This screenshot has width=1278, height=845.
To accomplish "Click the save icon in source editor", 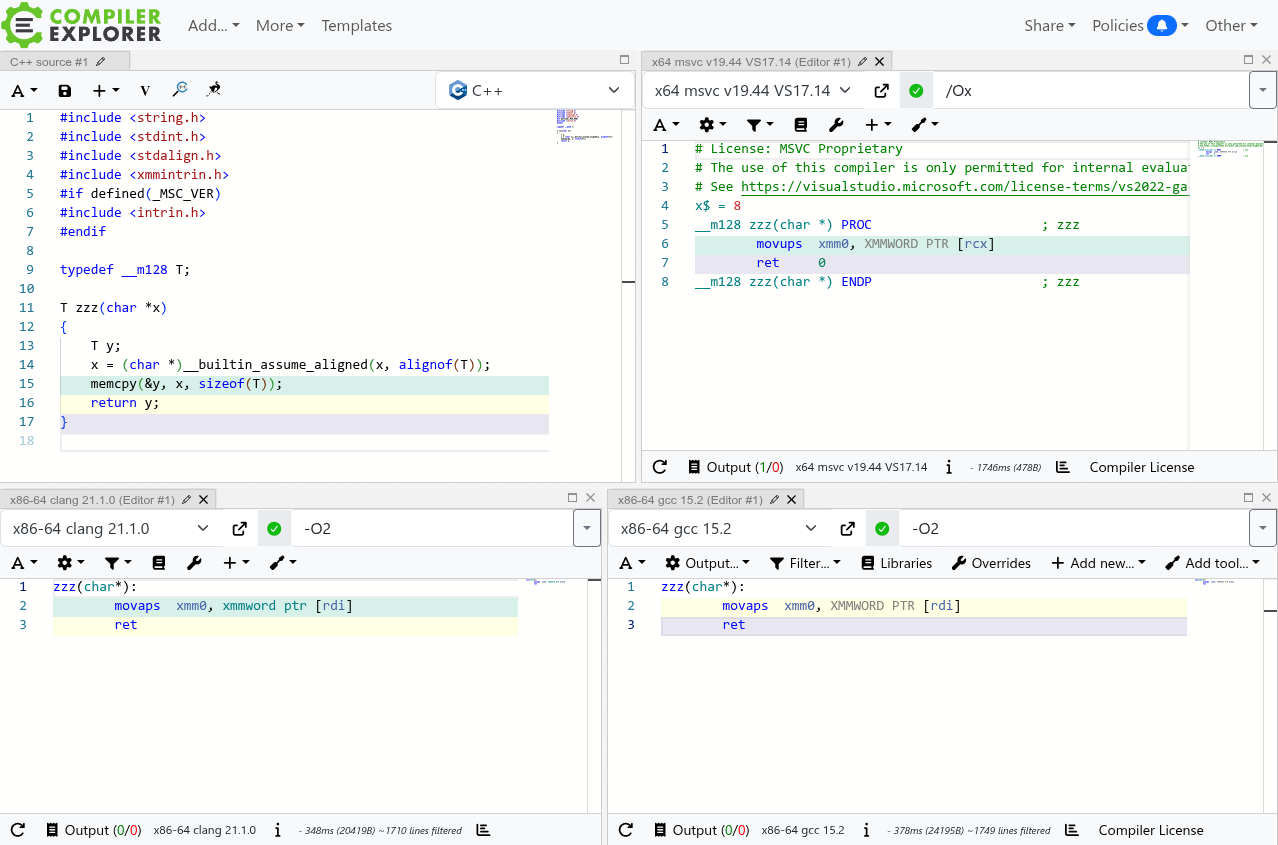I will 65,91.
